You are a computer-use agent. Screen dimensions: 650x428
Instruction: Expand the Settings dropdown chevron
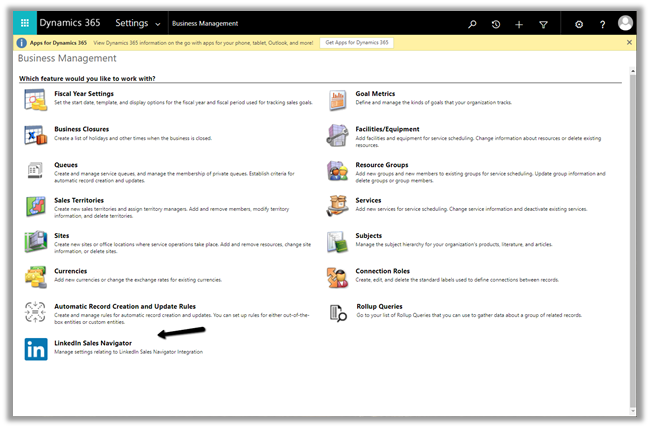click(x=158, y=23)
